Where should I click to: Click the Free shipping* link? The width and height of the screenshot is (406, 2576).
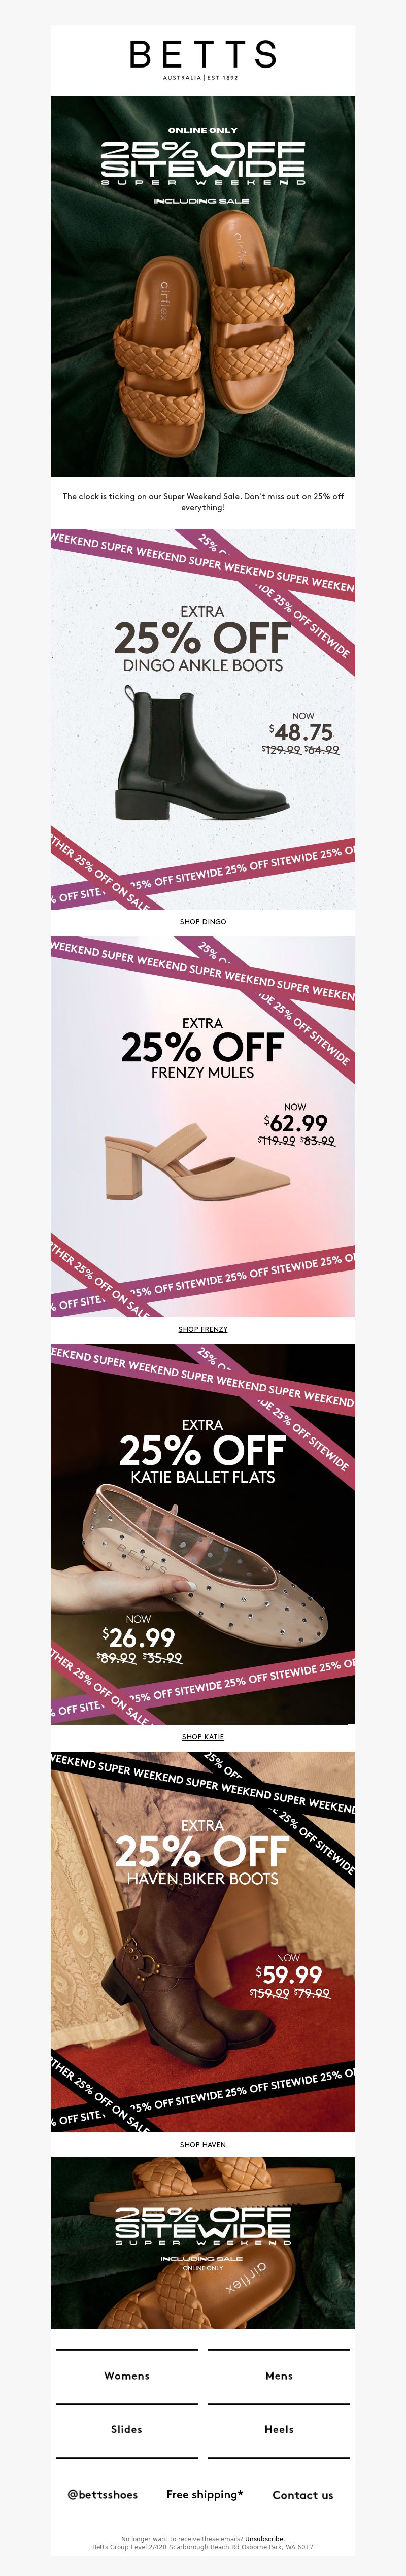pos(205,2495)
